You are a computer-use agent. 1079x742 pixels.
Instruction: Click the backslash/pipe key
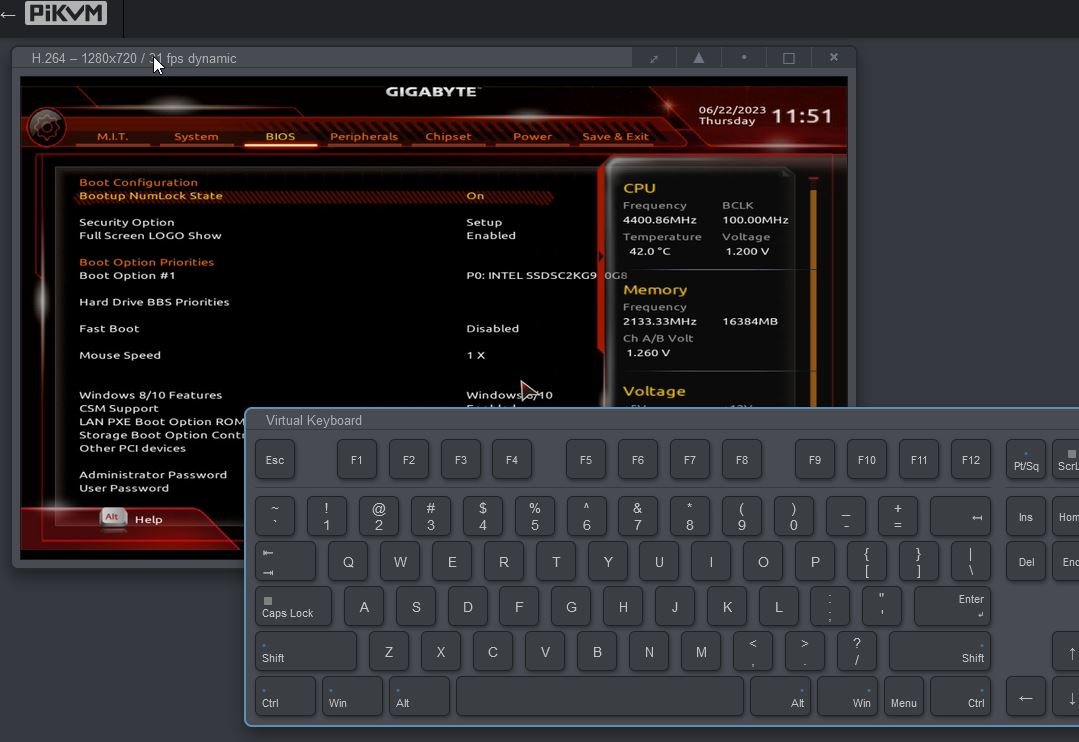click(x=971, y=562)
